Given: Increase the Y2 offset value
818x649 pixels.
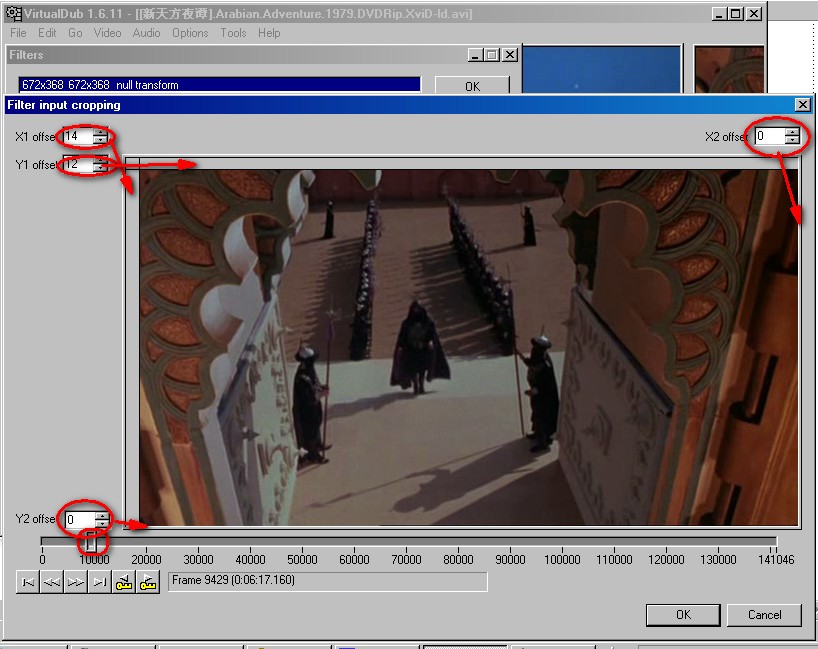Looking at the screenshot, I should [102, 515].
